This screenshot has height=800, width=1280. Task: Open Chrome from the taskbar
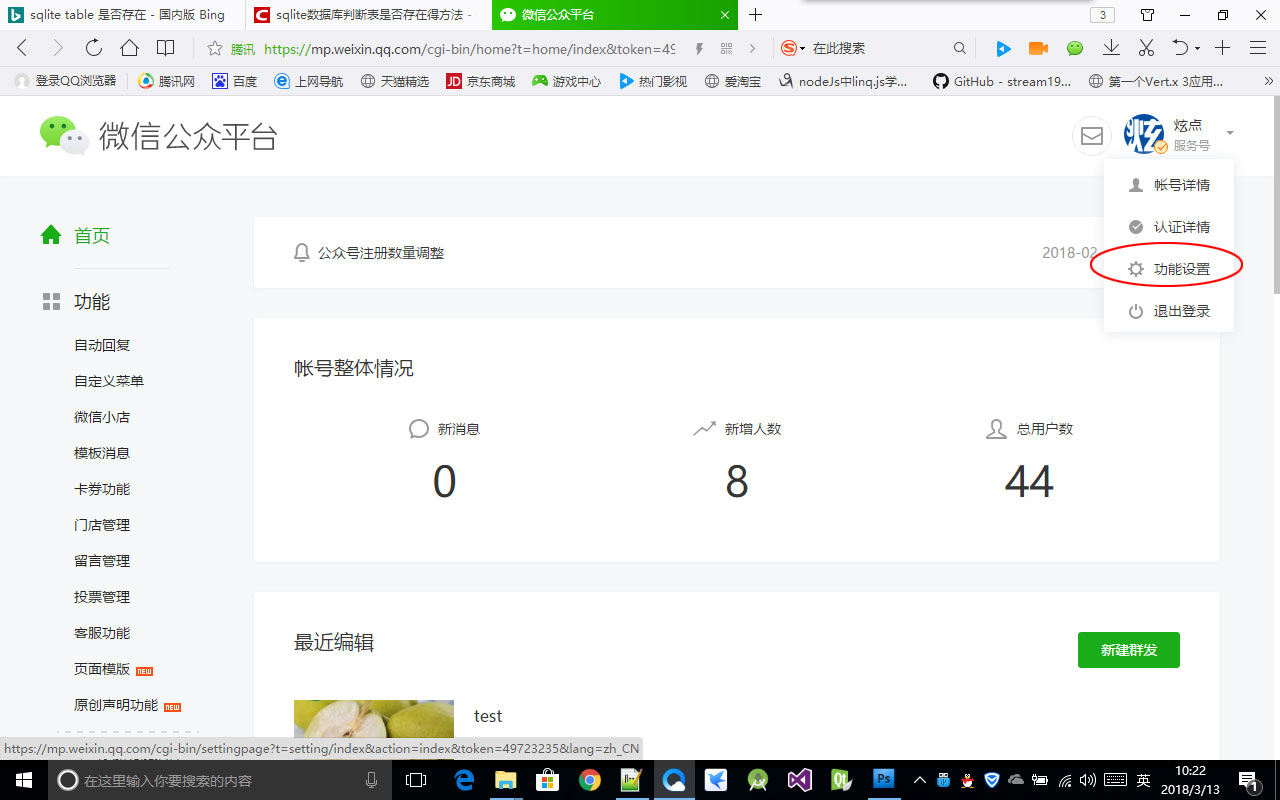589,780
